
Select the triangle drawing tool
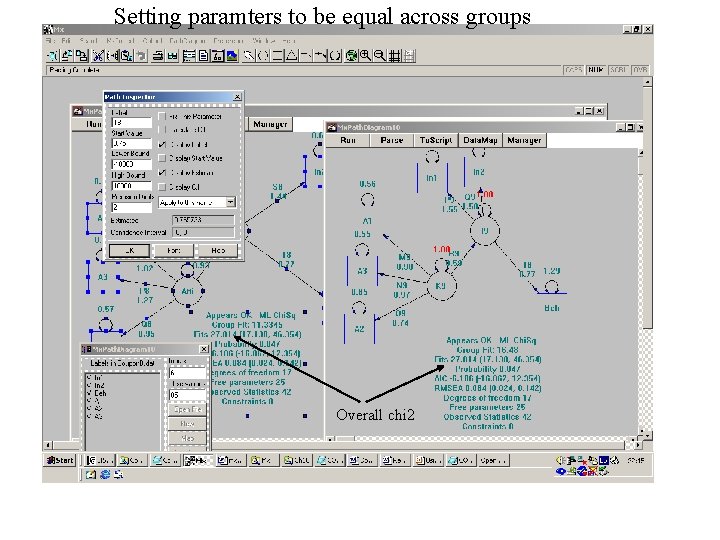click(x=292, y=56)
